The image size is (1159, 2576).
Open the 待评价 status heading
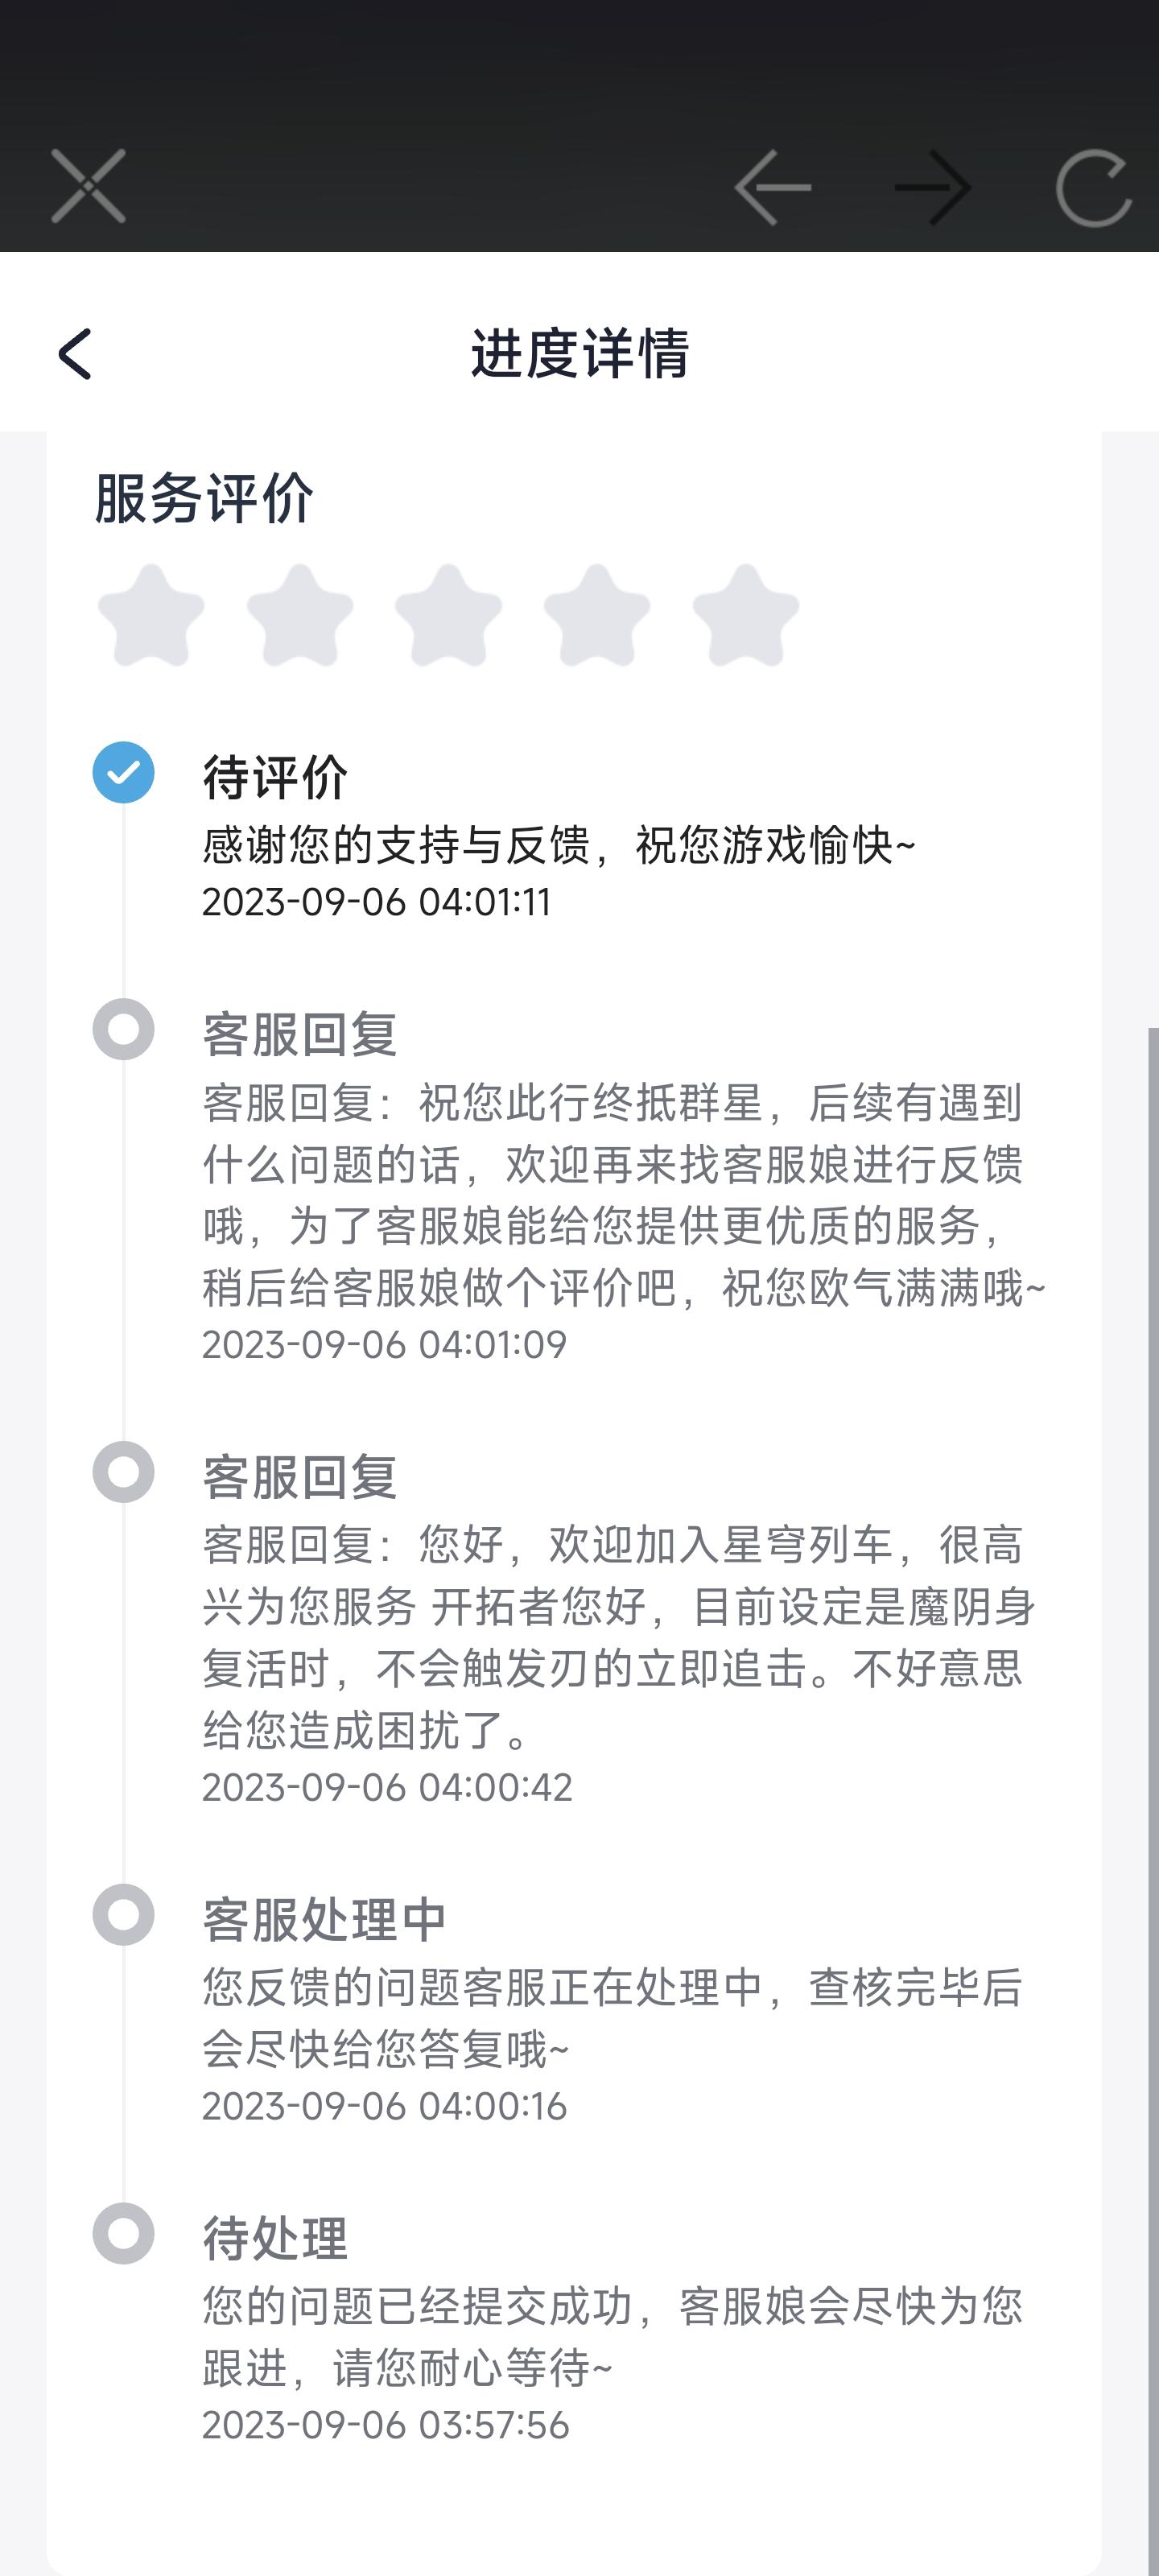click(x=275, y=777)
